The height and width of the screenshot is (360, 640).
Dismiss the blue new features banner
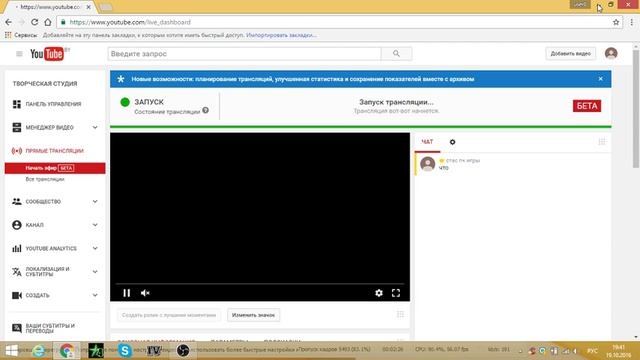[600, 79]
